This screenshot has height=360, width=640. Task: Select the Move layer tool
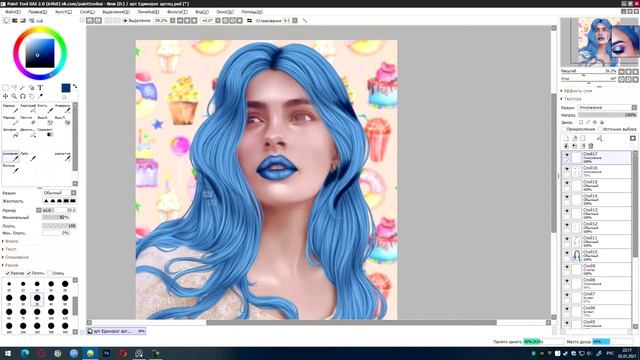click(5, 96)
